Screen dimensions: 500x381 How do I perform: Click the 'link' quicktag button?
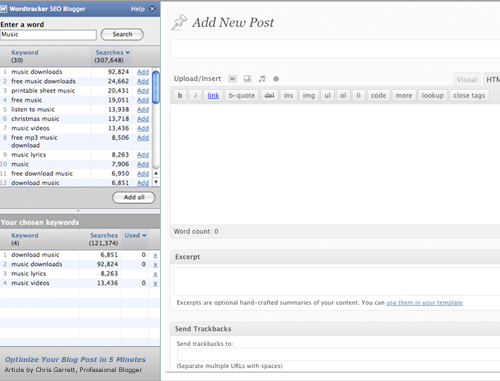(213, 96)
